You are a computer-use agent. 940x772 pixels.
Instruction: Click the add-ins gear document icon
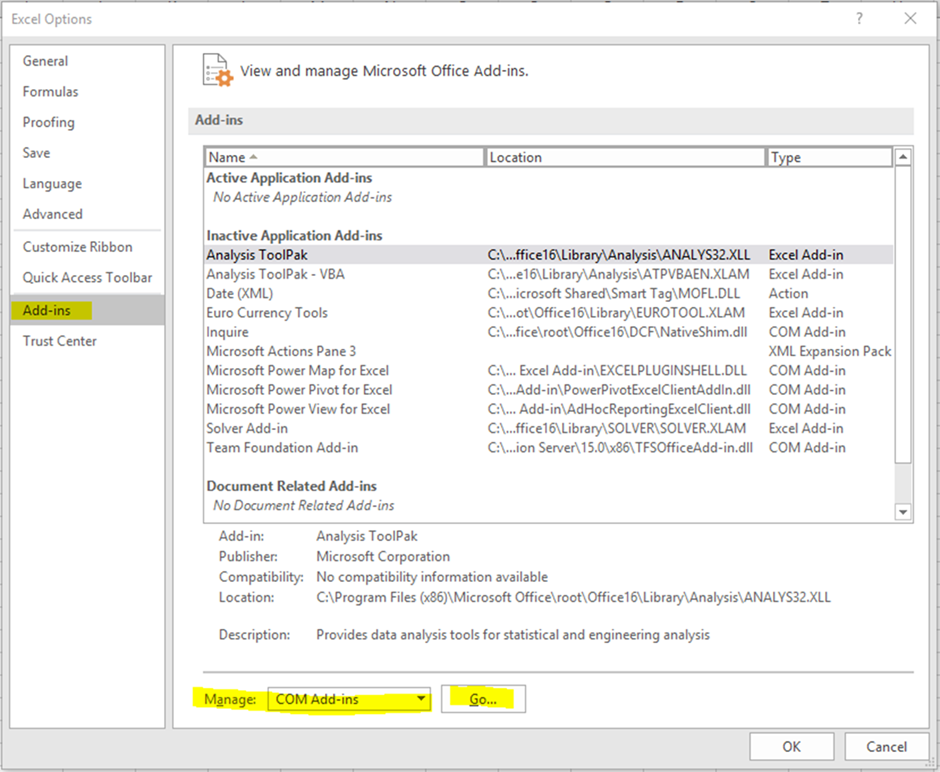(x=217, y=70)
